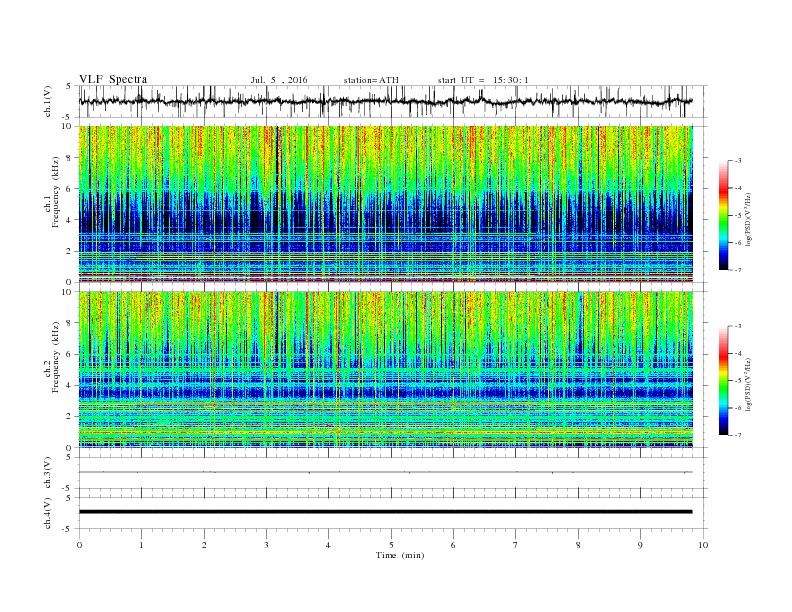792x612 pixels.
Task: Click the 'ch.3(V)' axis label
Action: [48, 473]
